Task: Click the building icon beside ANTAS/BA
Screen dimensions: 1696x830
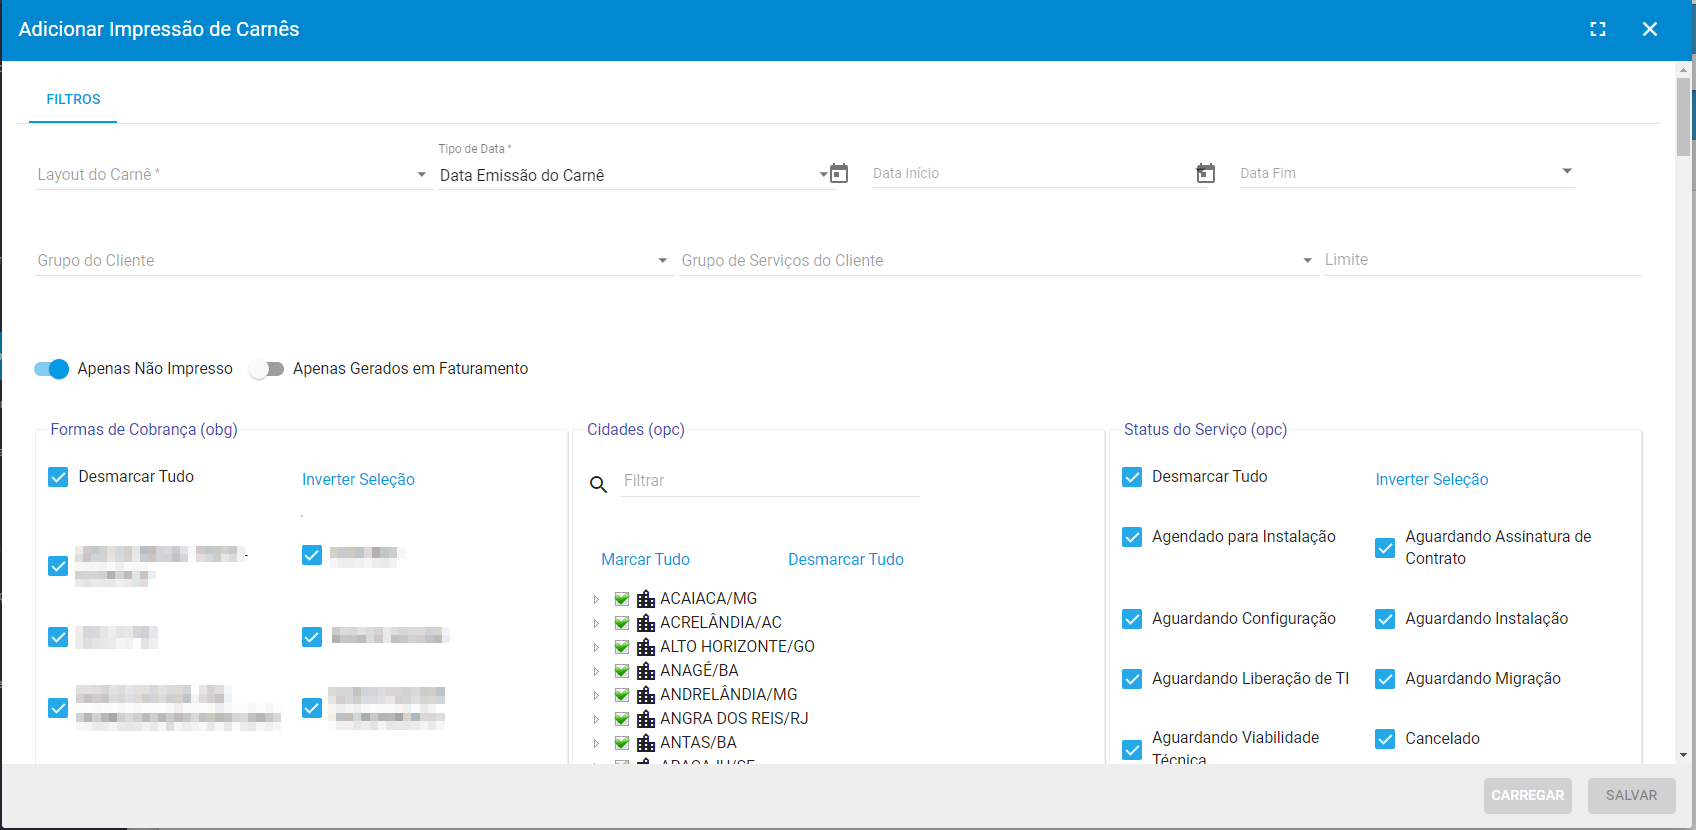Action: [646, 743]
